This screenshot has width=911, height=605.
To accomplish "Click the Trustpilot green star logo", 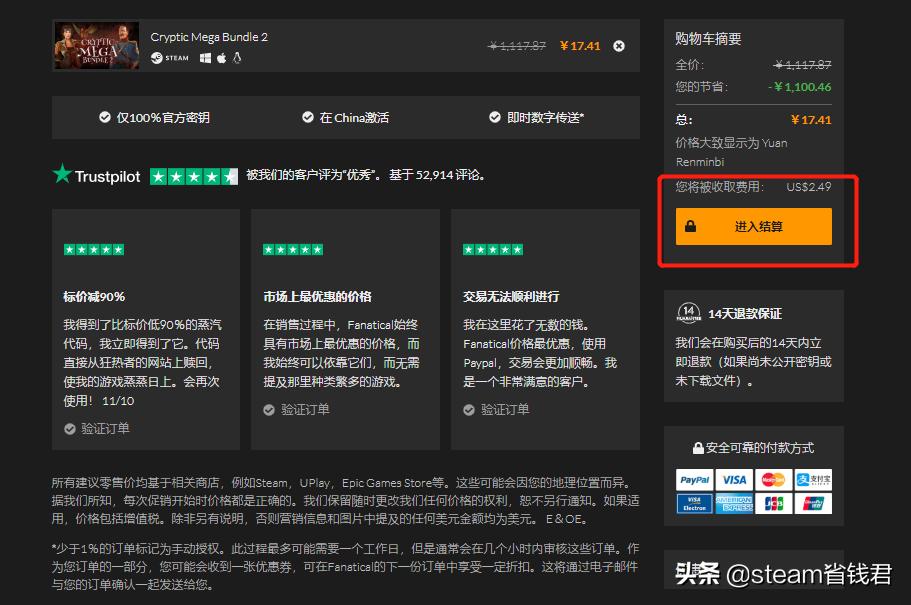I will pos(64,174).
